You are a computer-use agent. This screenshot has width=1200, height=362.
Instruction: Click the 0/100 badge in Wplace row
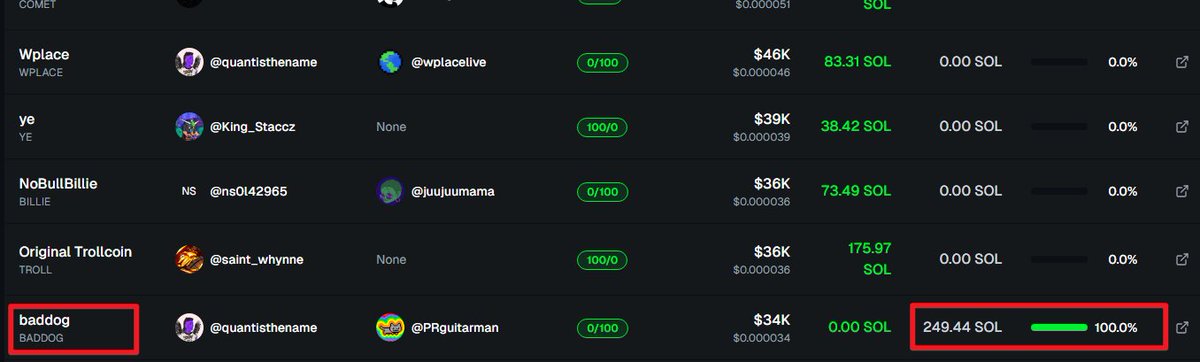[x=602, y=63]
